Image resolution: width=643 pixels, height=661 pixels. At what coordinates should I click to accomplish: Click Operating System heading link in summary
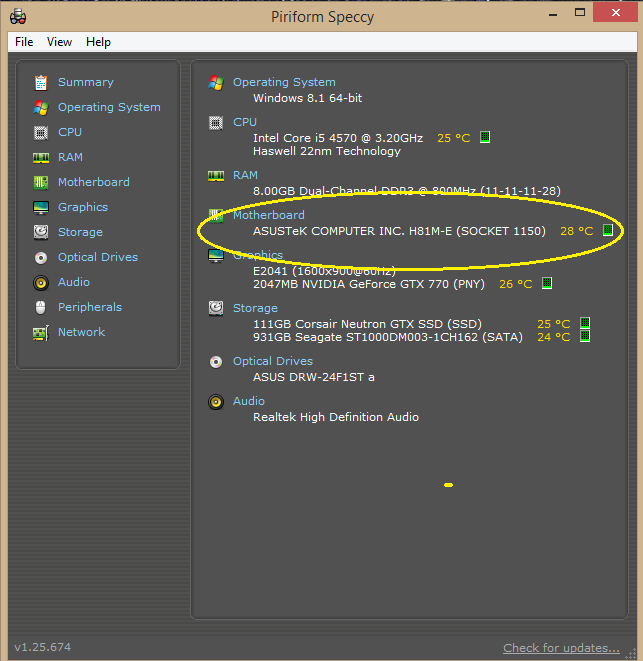click(284, 82)
